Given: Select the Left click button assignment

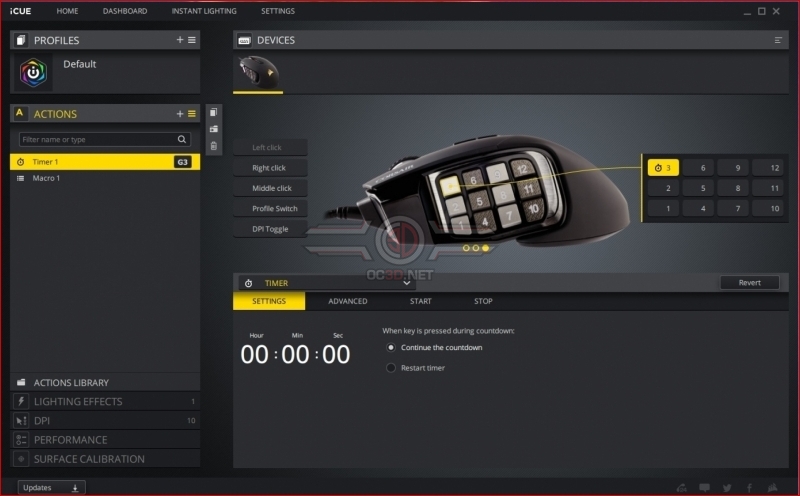Looking at the screenshot, I should click(270, 147).
